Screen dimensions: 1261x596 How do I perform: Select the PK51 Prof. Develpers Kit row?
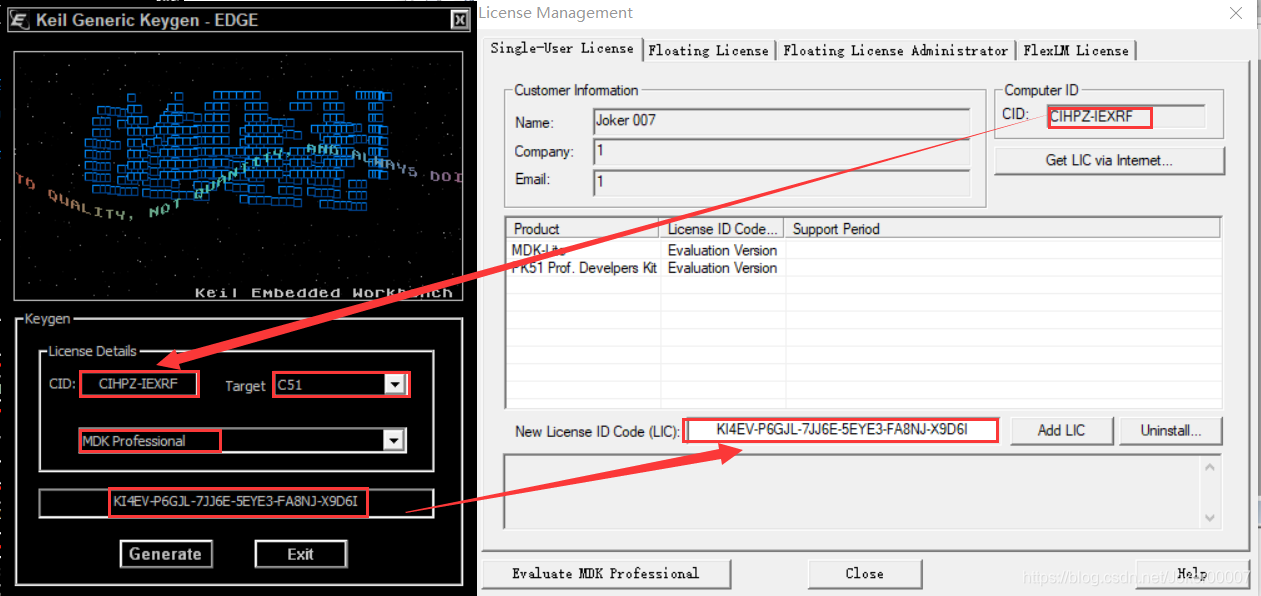(864, 268)
